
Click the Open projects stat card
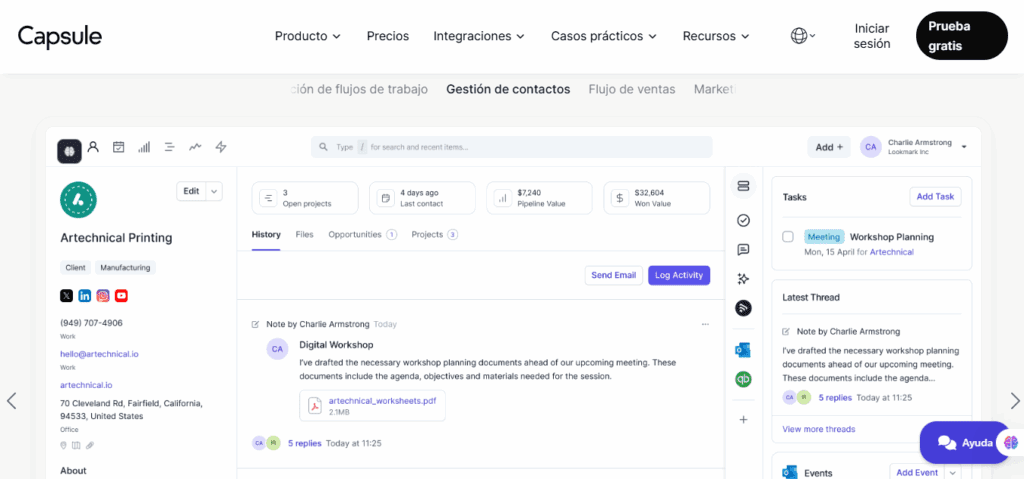tap(305, 198)
